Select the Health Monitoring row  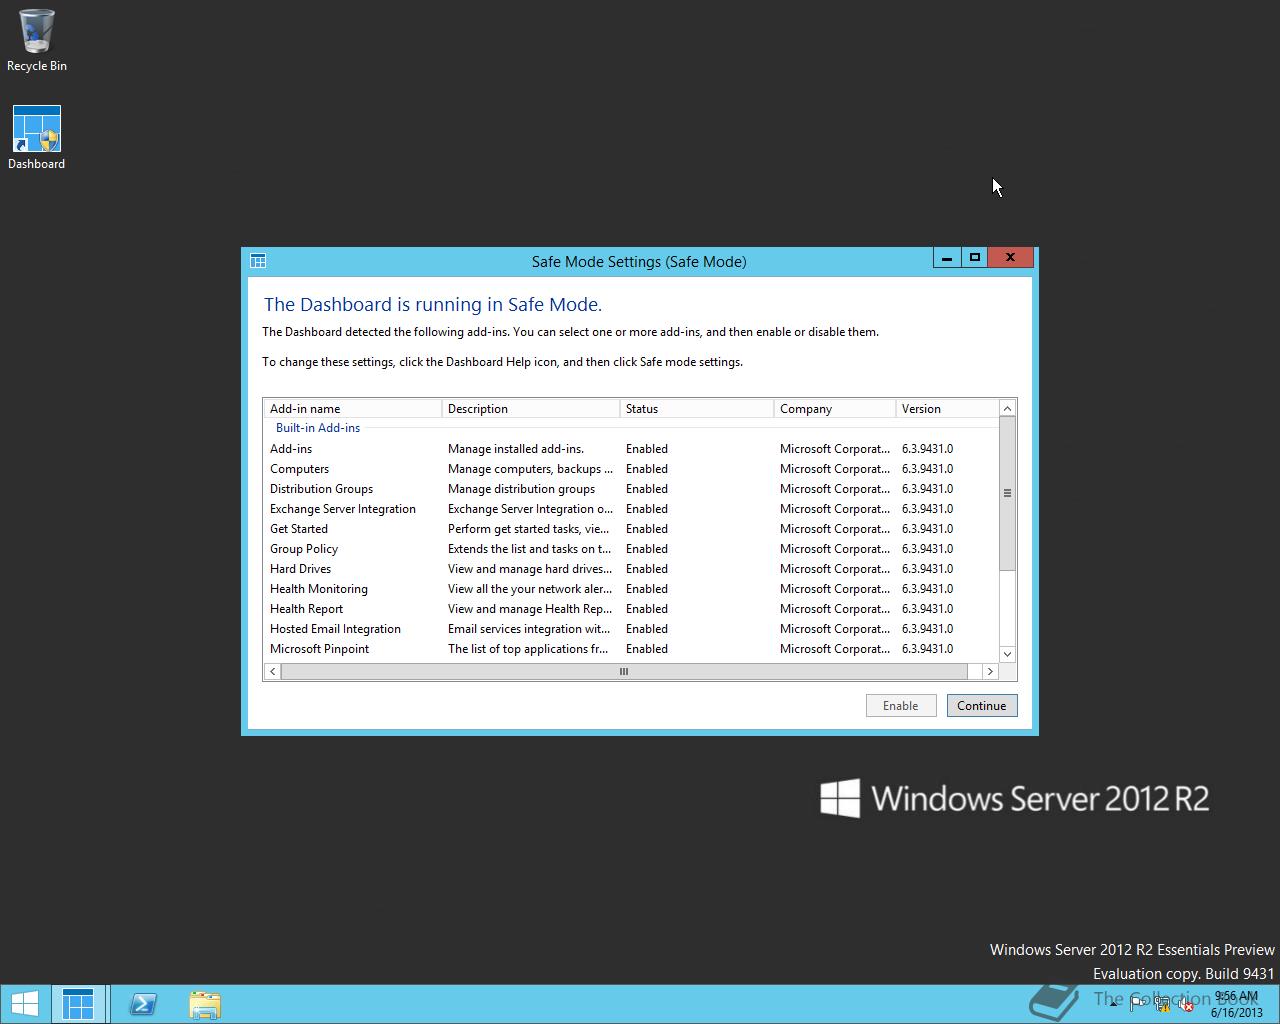tap(631, 589)
